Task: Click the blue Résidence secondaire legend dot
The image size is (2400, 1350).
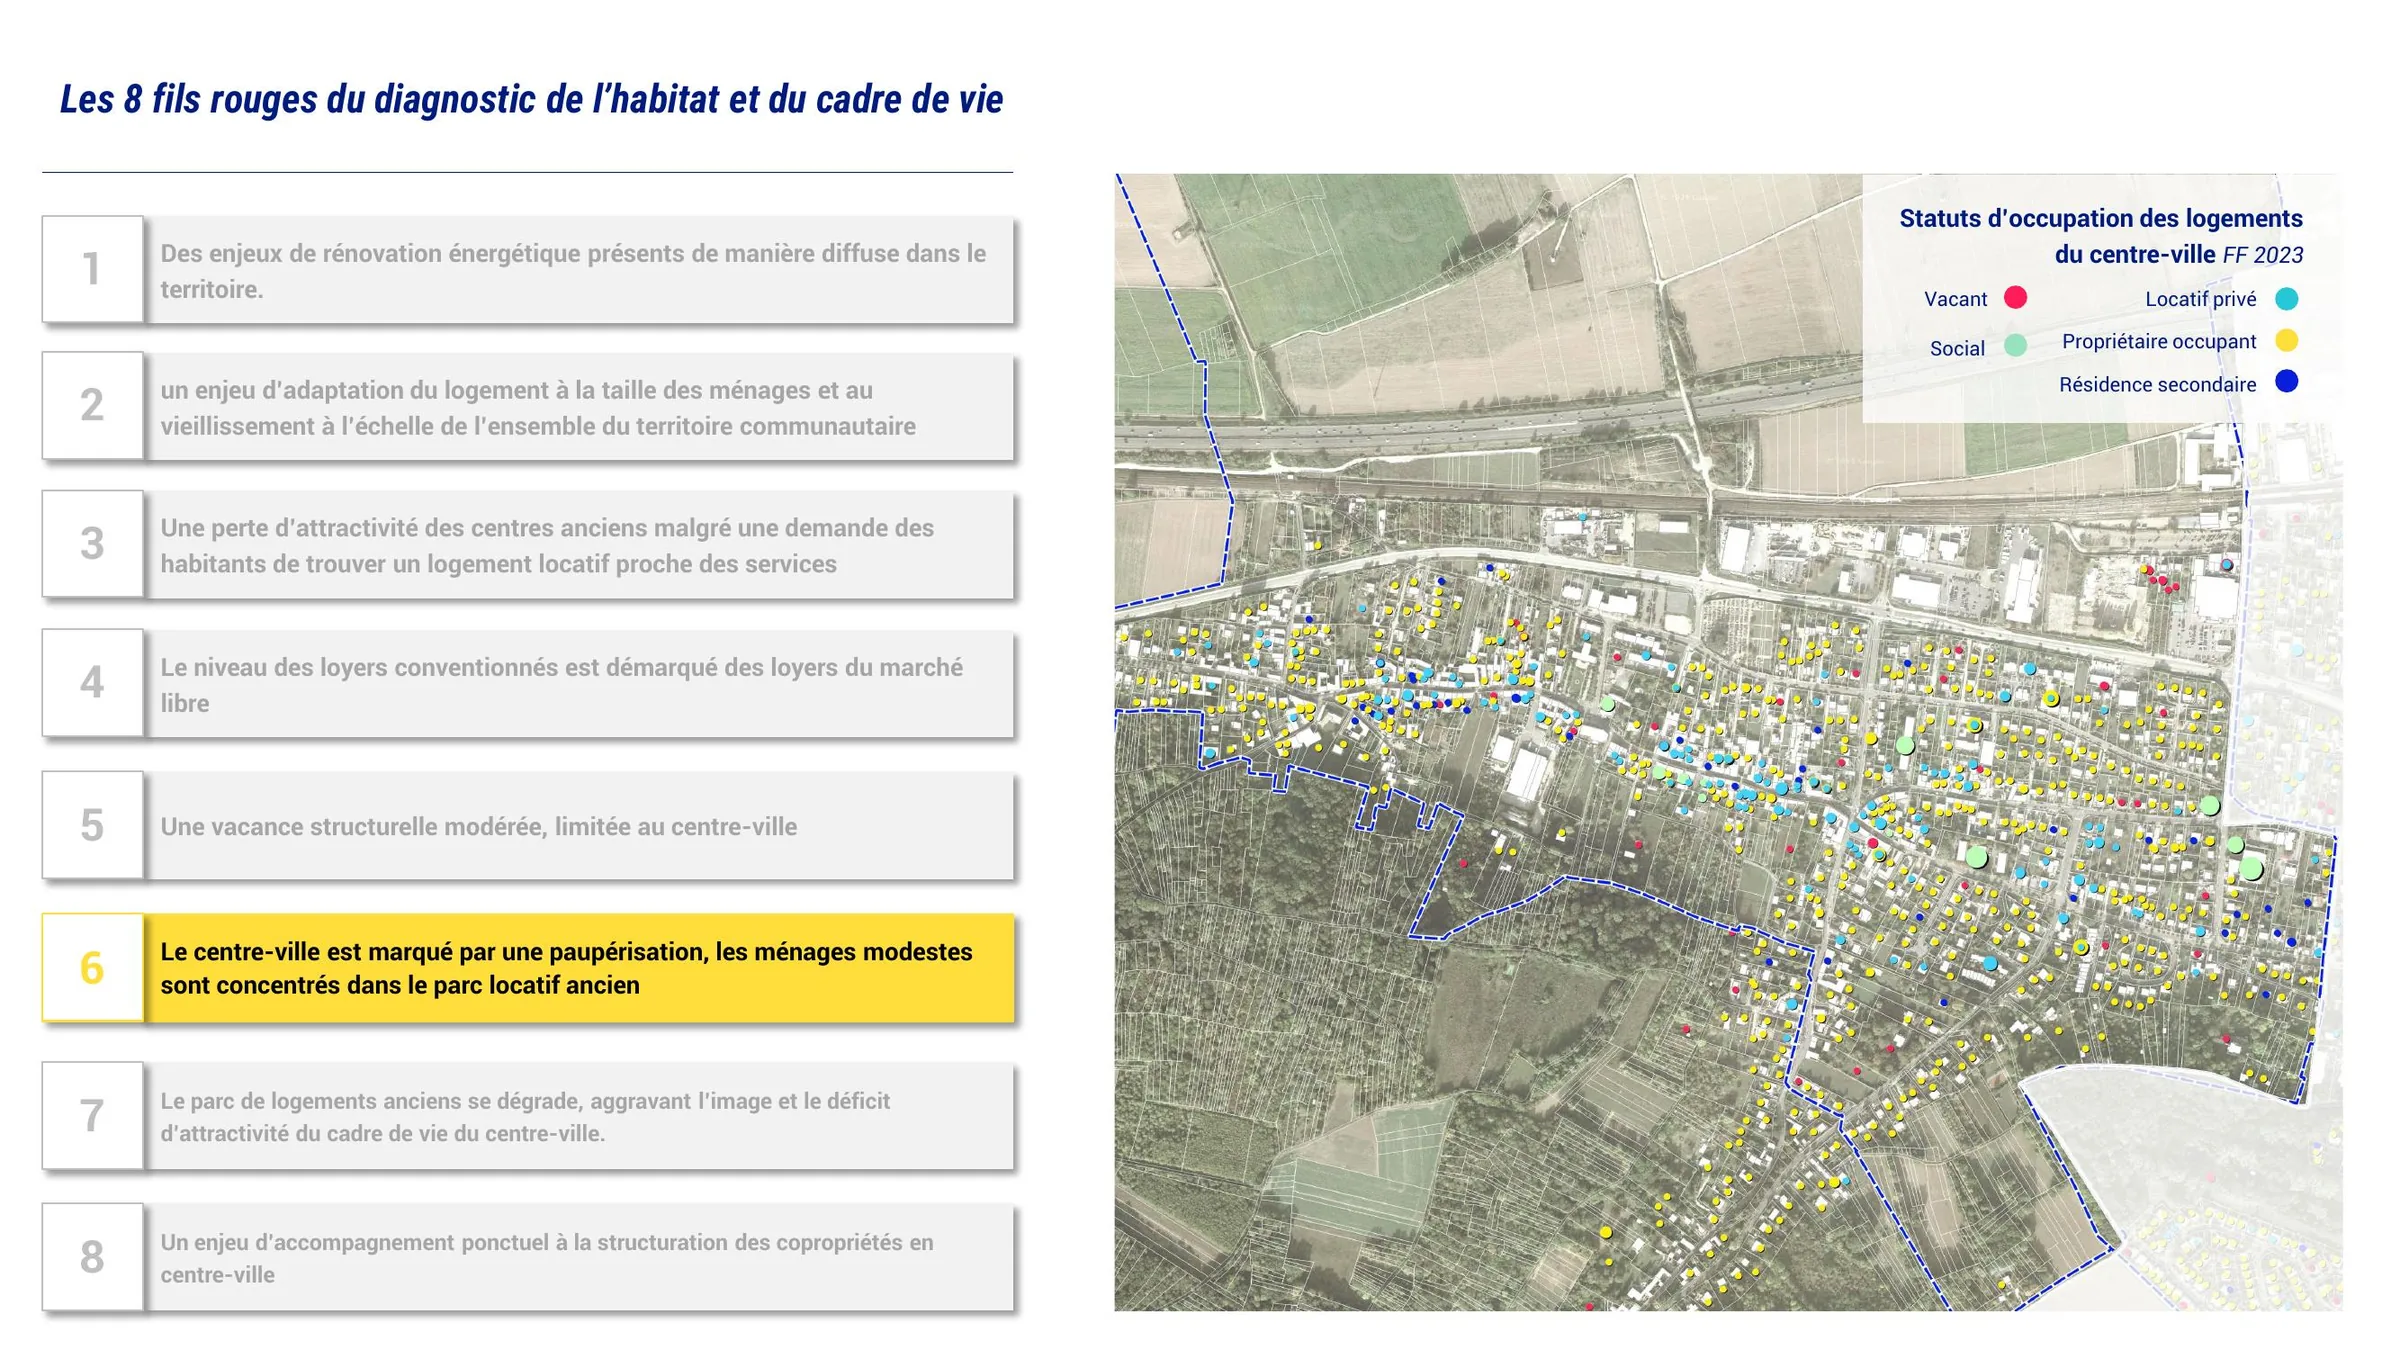Action: [x=2286, y=382]
